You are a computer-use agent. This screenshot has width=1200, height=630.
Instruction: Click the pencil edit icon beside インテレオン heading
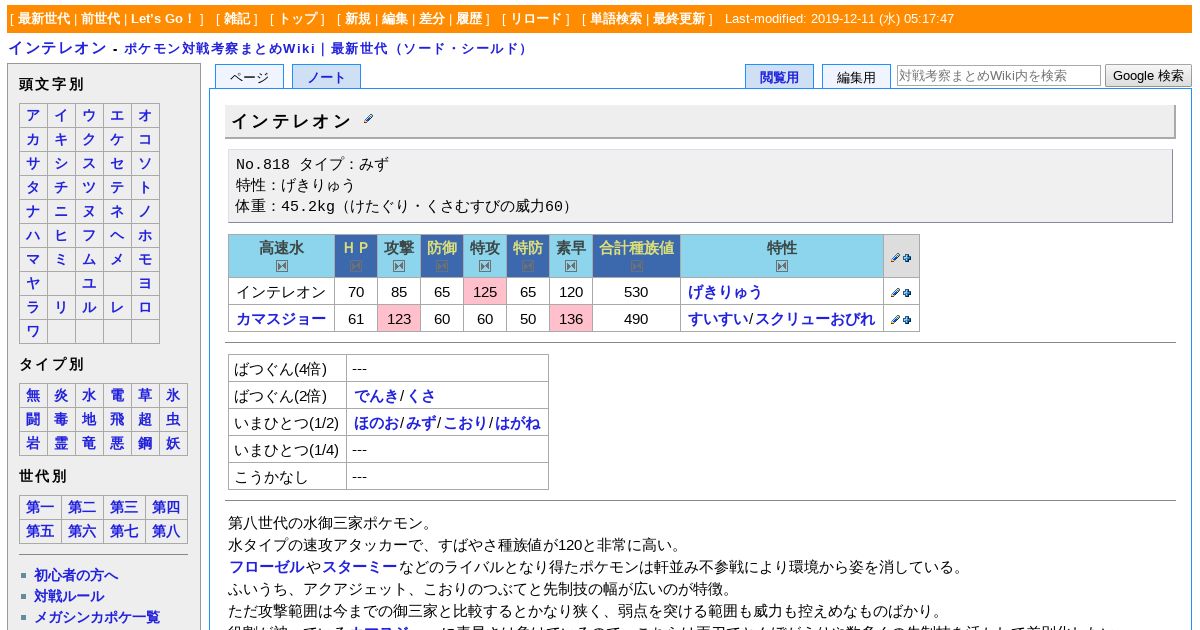coord(368,119)
